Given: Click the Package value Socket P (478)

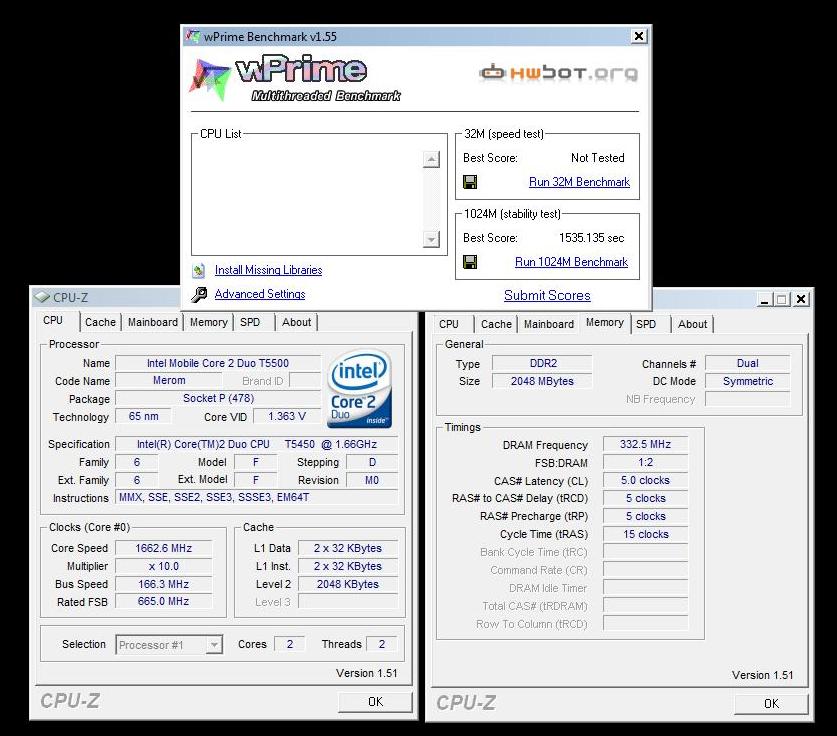Looking at the screenshot, I should (x=218, y=399).
